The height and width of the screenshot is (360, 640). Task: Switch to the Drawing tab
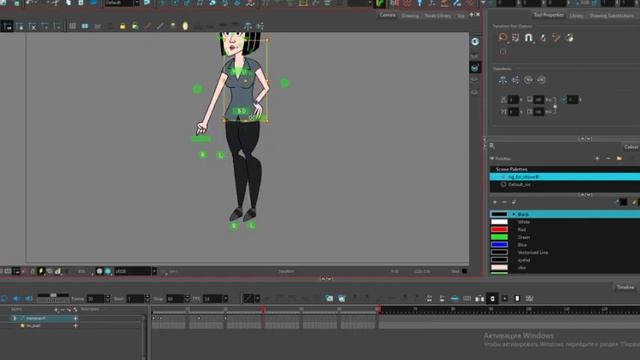coord(410,16)
